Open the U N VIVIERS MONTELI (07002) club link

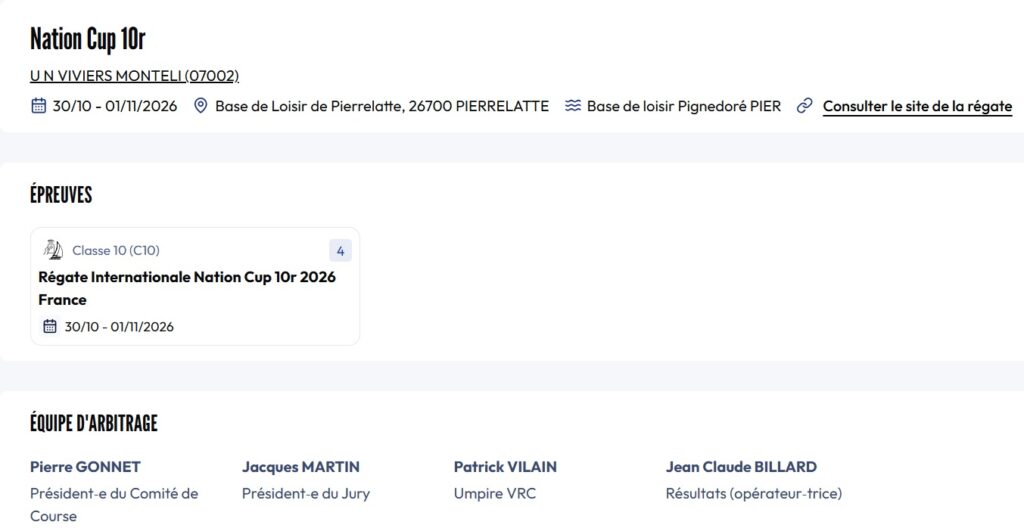[x=134, y=76]
